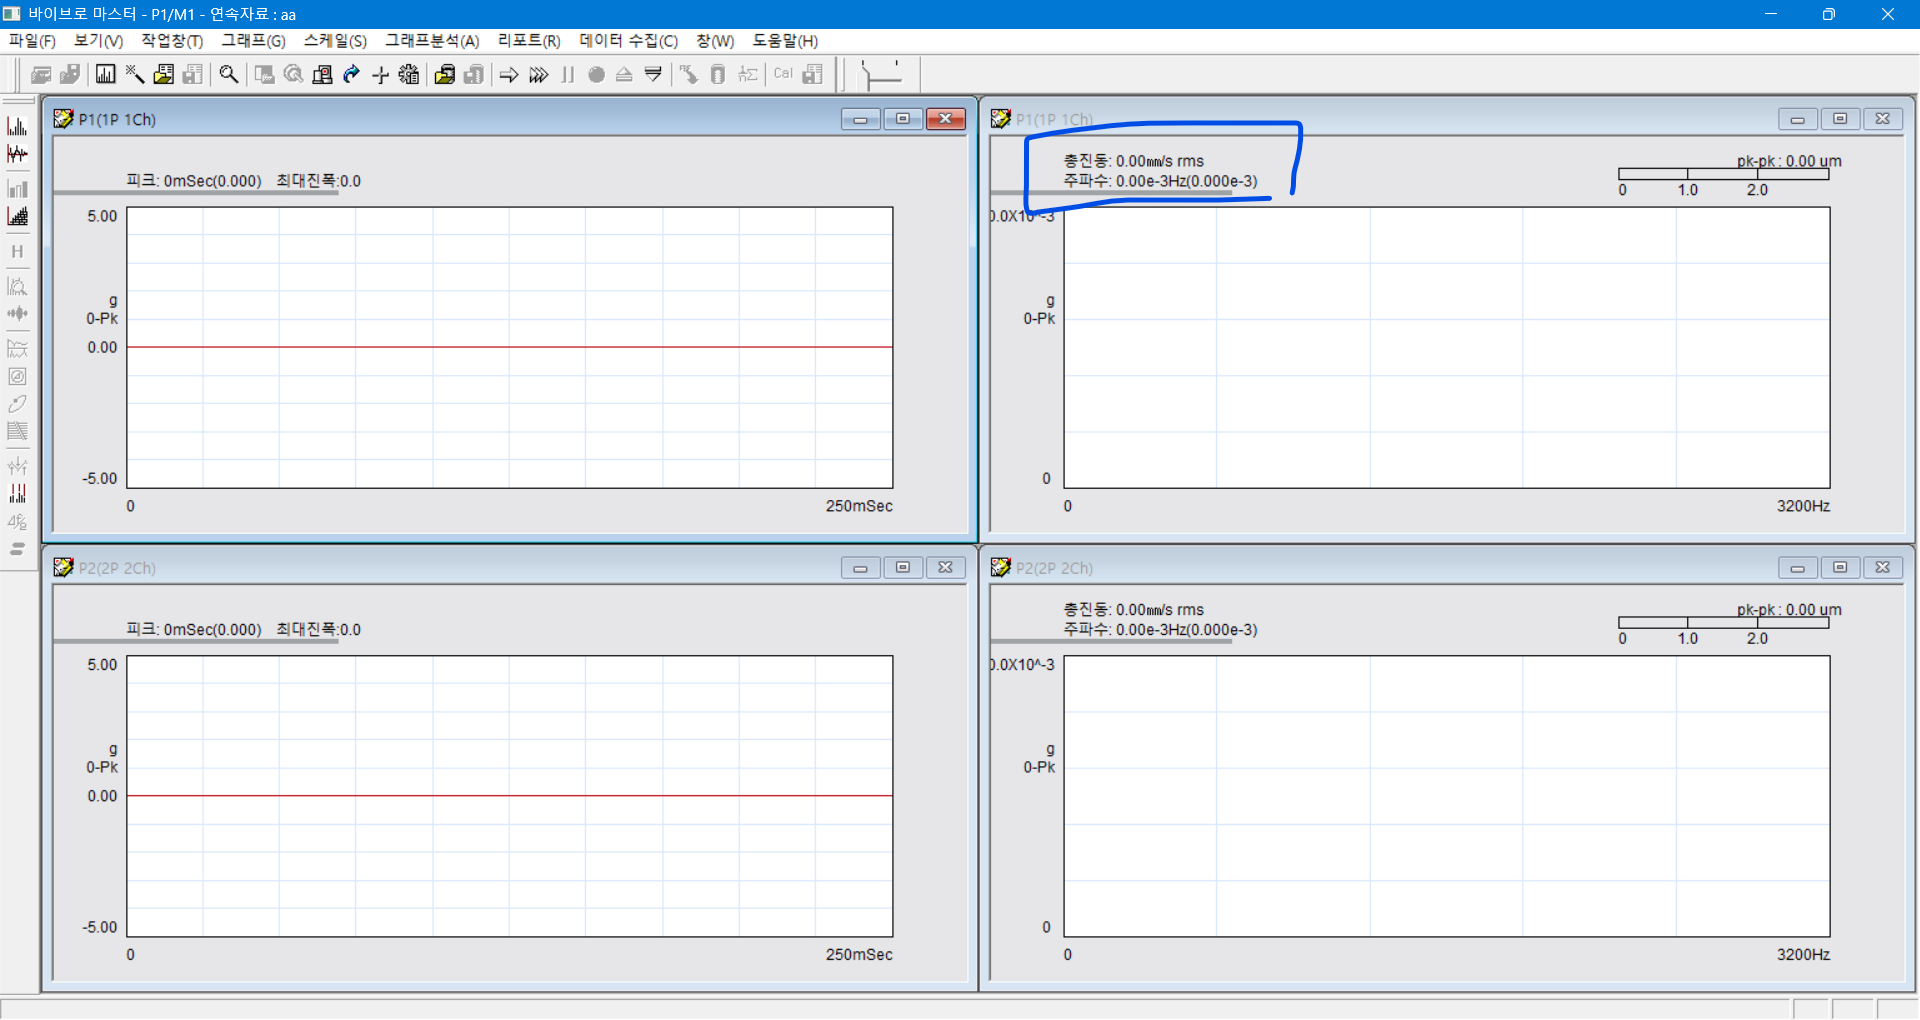Open the 파일(F) menu
The image size is (1920, 1020).
[32, 41]
